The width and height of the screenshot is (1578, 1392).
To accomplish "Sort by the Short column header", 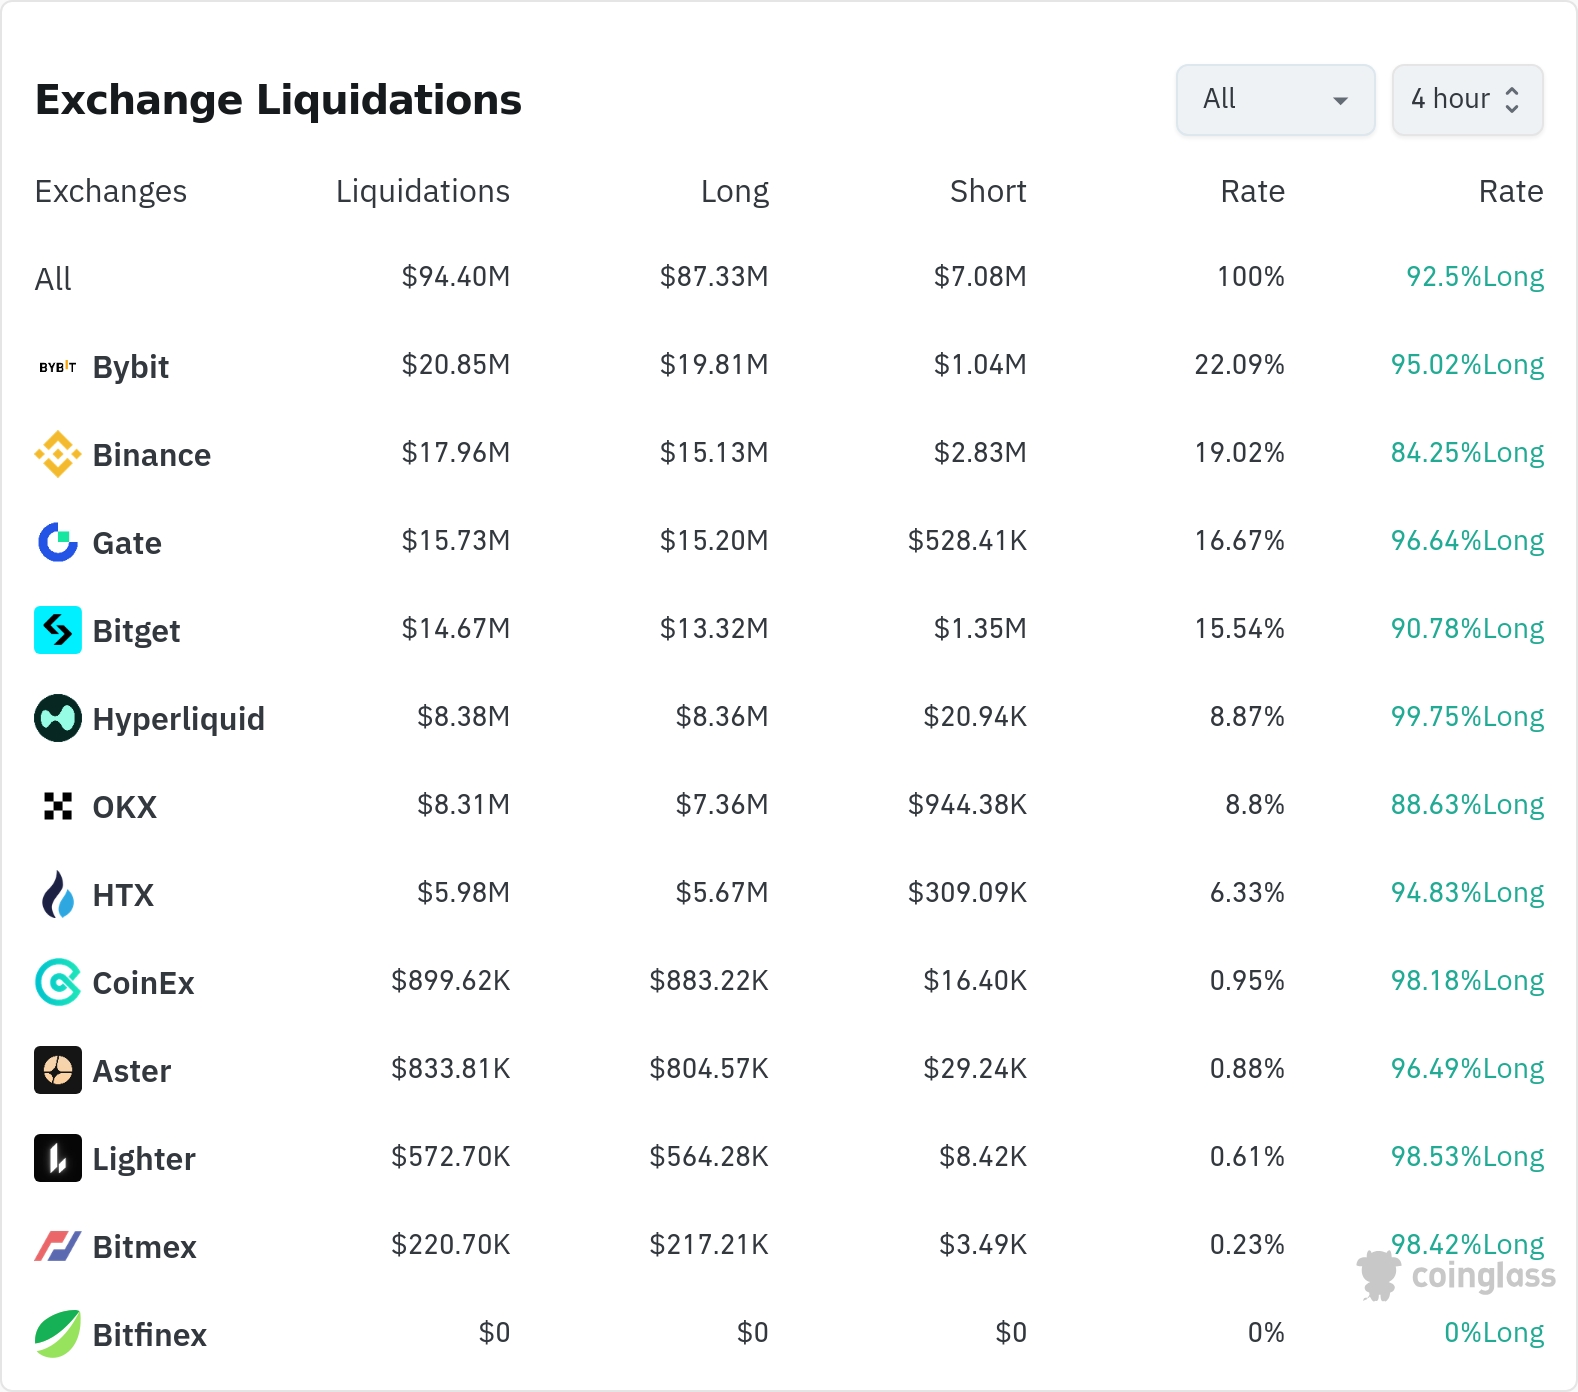I will click(x=987, y=191).
